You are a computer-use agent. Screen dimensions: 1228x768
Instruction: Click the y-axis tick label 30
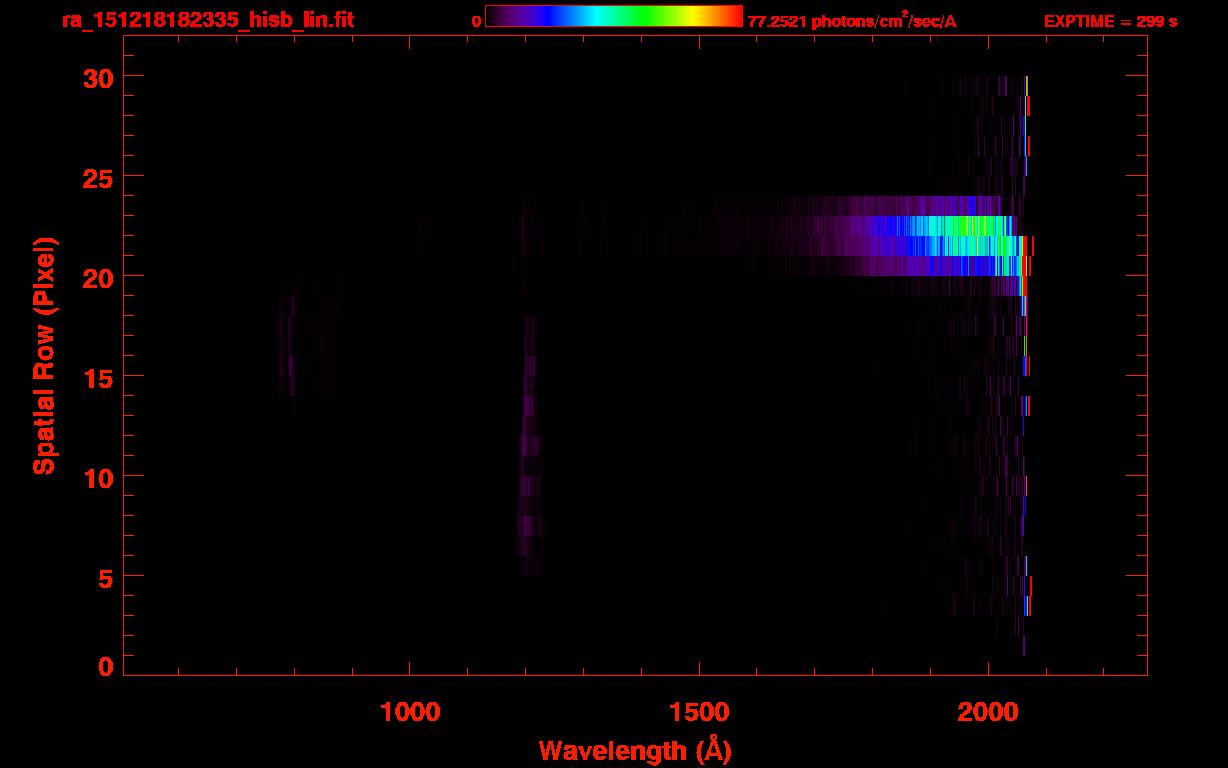click(96, 76)
